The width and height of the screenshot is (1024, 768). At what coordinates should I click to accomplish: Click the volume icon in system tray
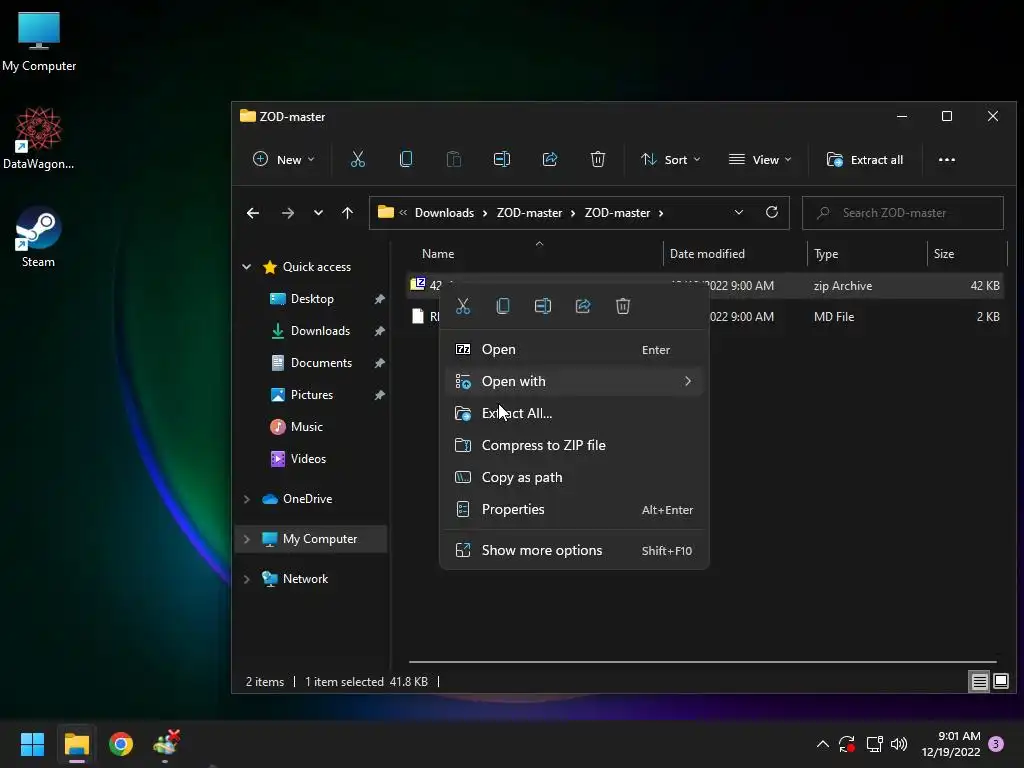tap(899, 744)
